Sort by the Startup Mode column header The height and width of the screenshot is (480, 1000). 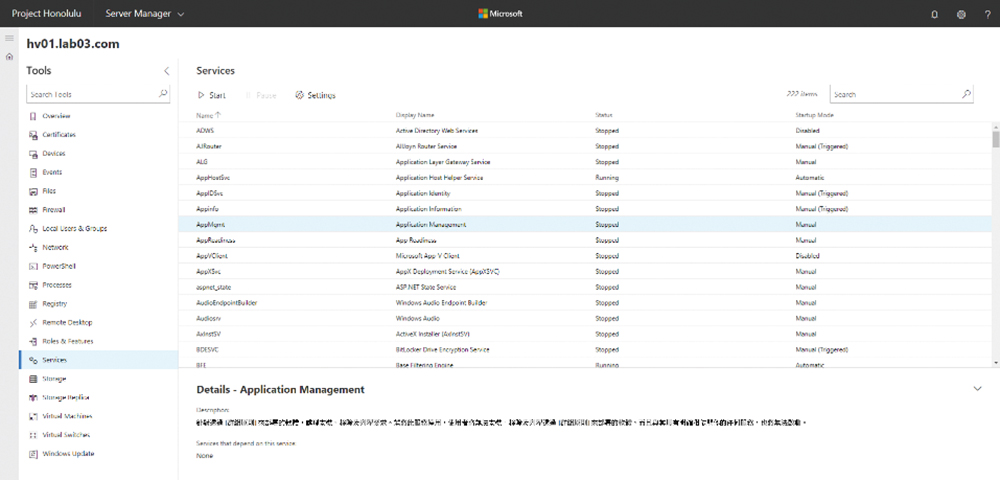click(814, 115)
